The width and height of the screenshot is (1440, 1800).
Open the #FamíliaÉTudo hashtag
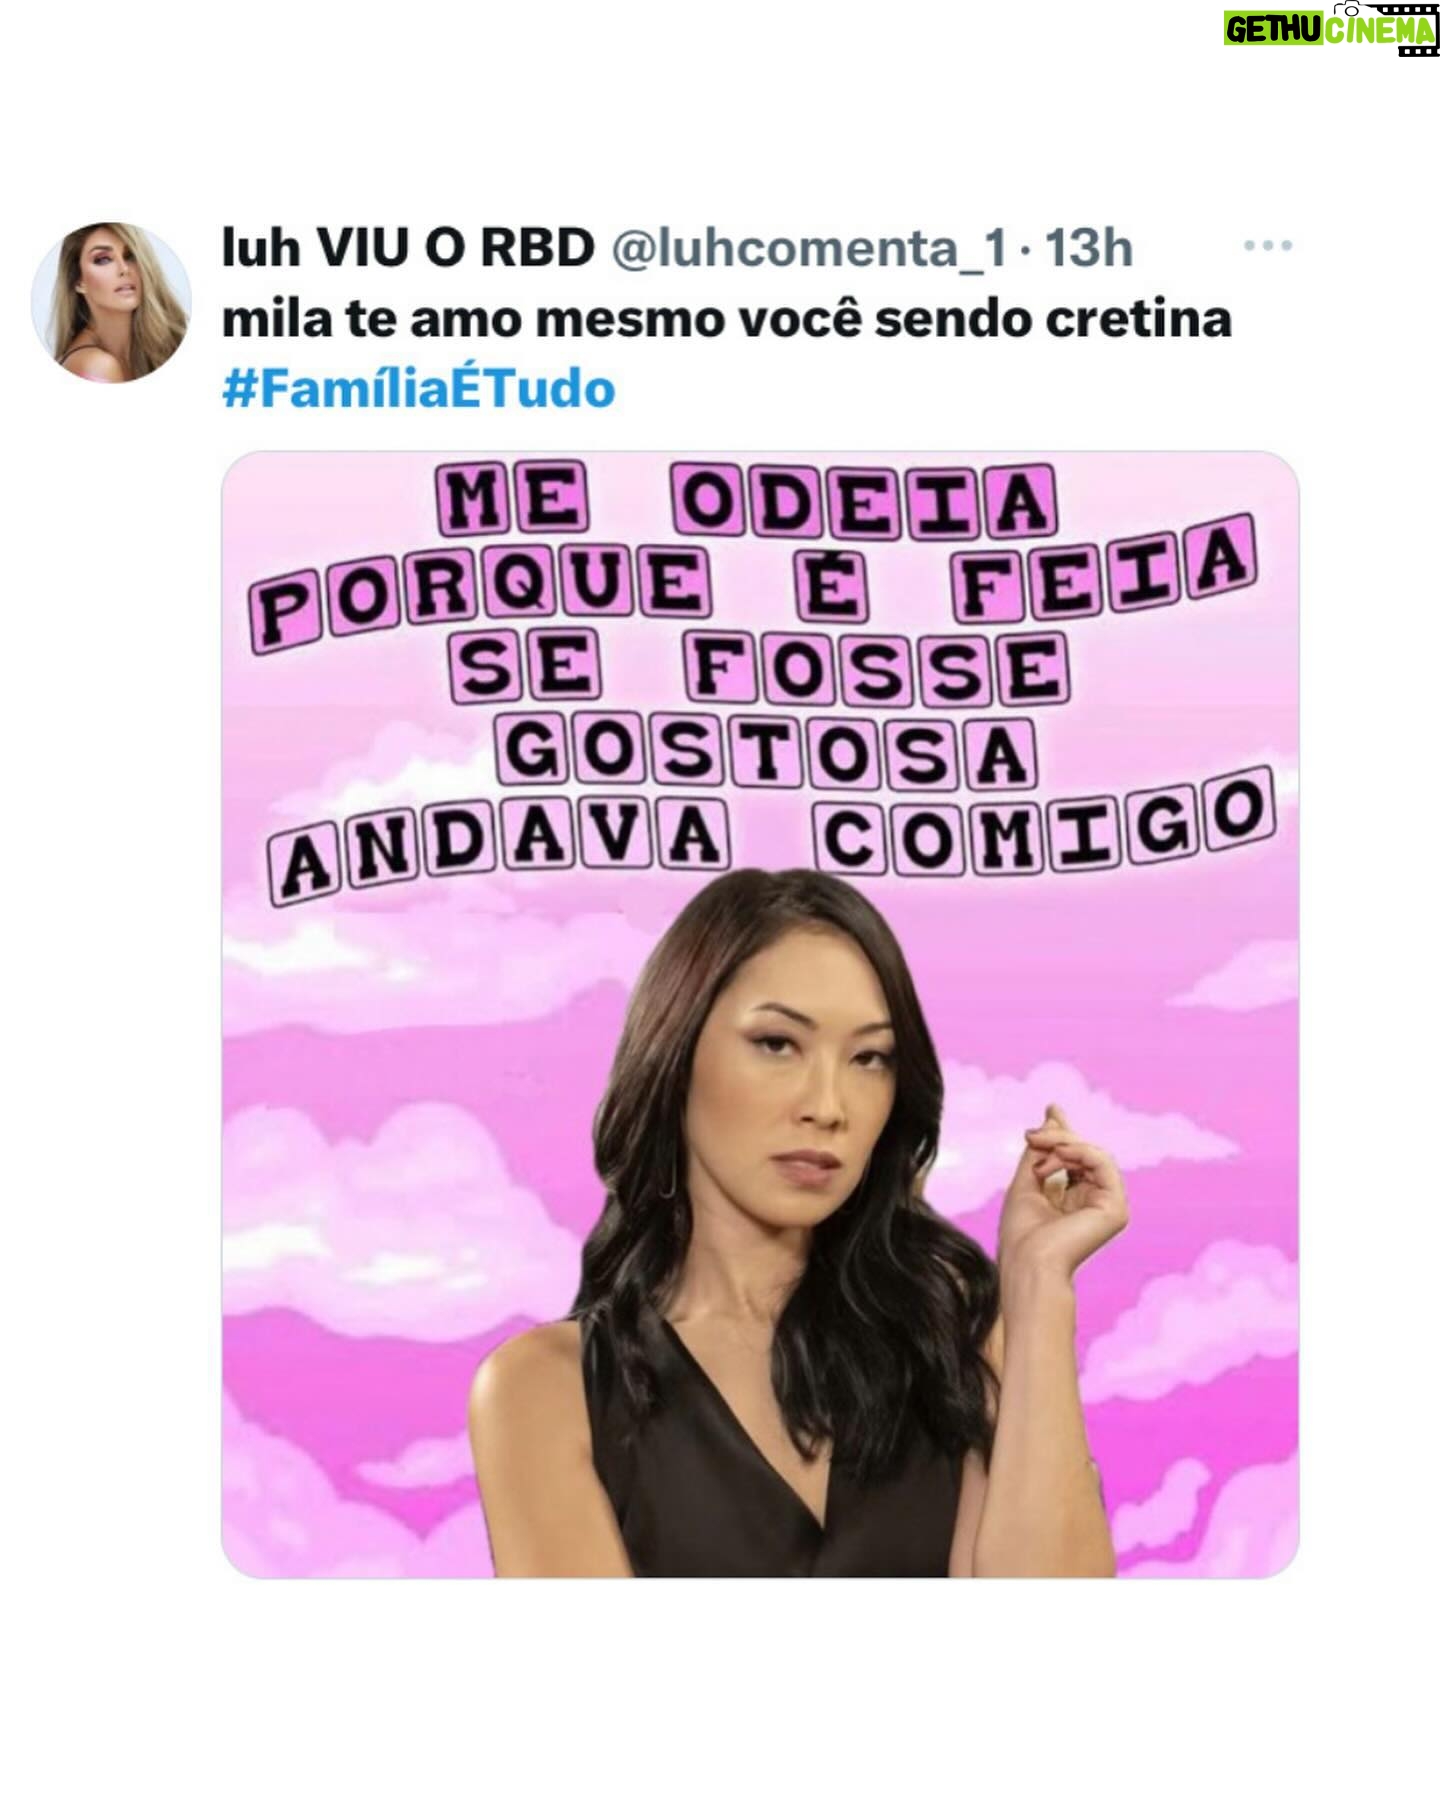[418, 389]
